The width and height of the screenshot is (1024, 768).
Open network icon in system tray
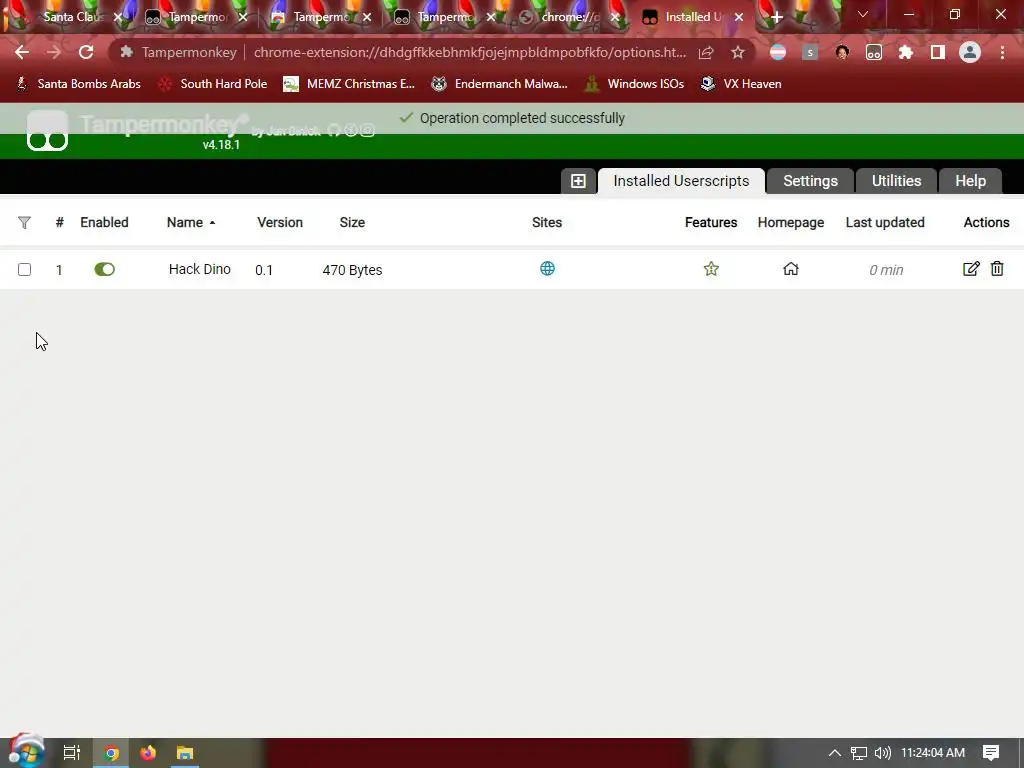(858, 753)
